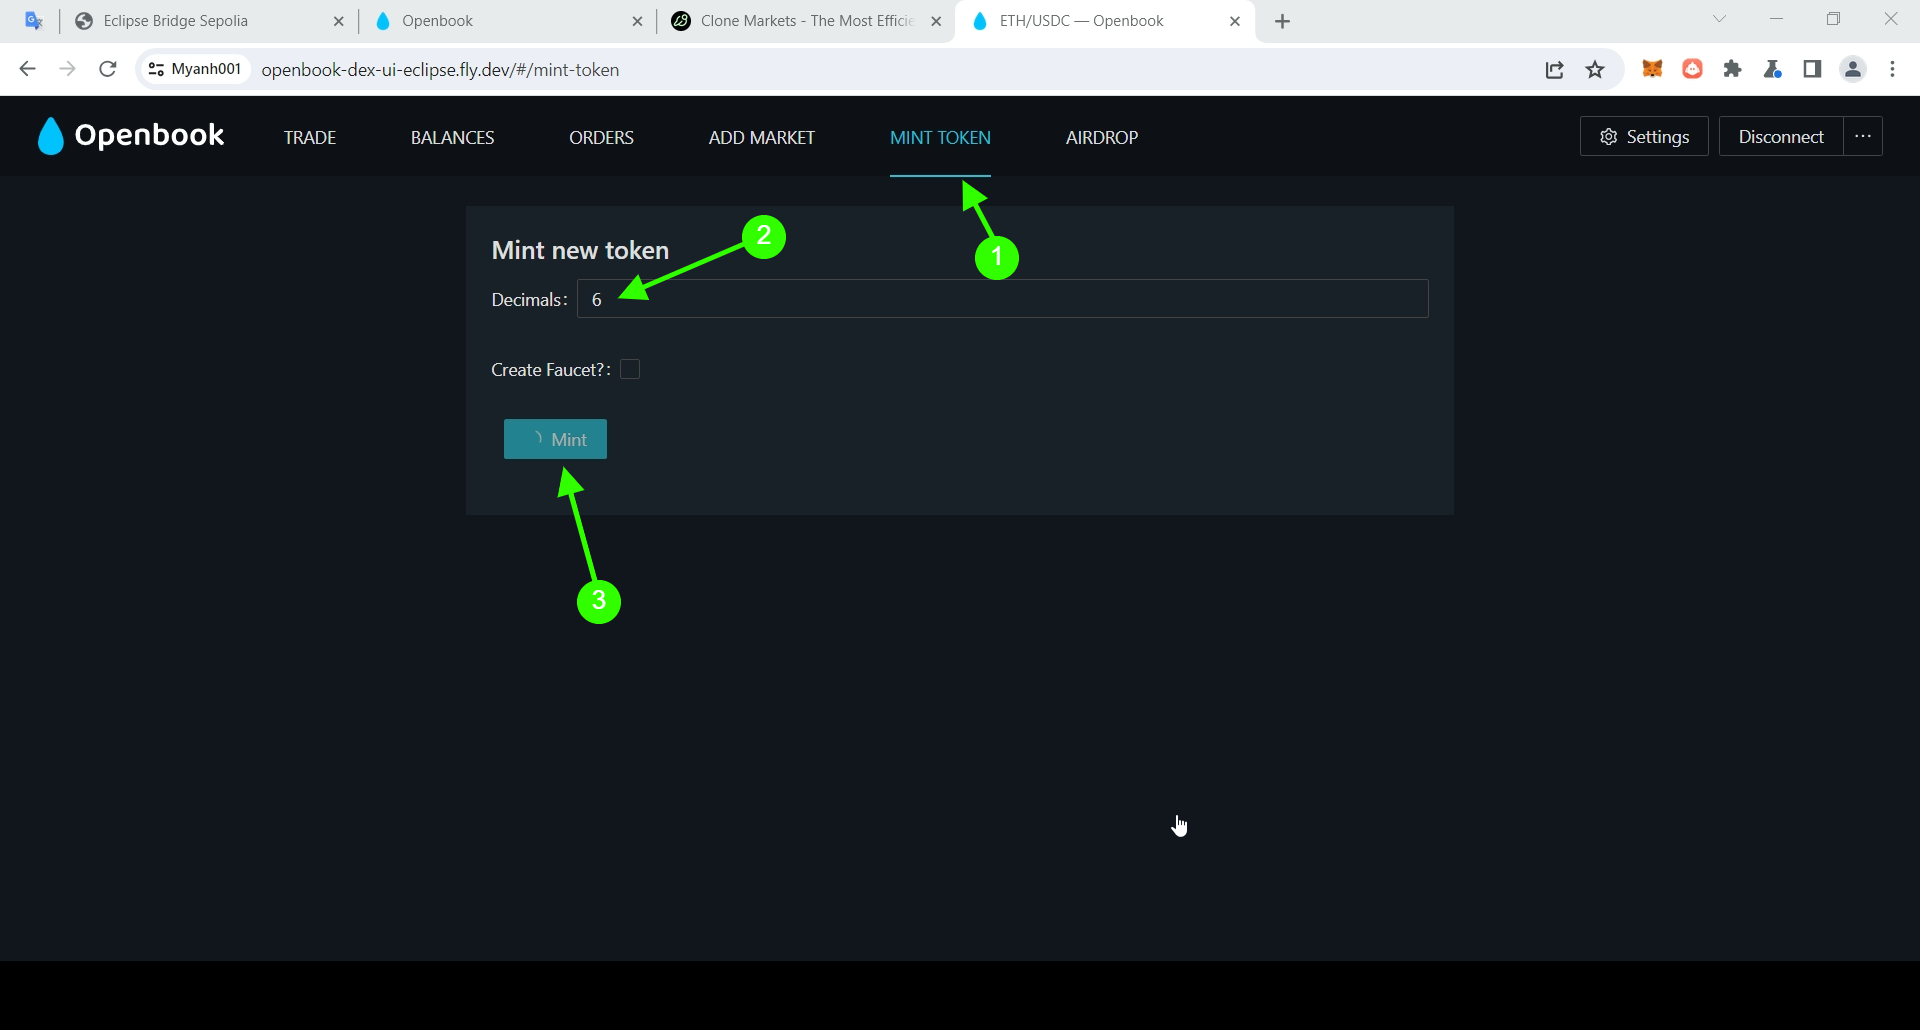
Task: Minimize the browser window
Action: coord(1776,19)
